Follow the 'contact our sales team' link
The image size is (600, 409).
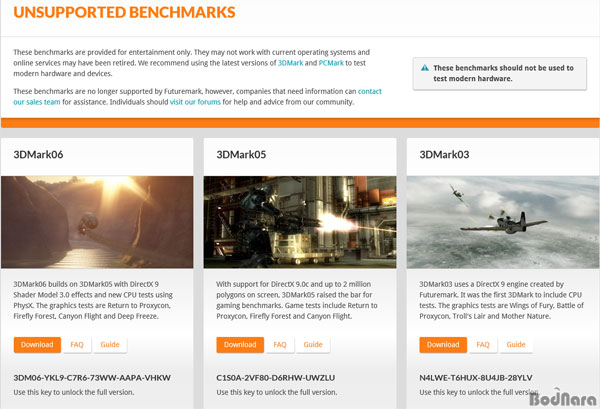369,91
